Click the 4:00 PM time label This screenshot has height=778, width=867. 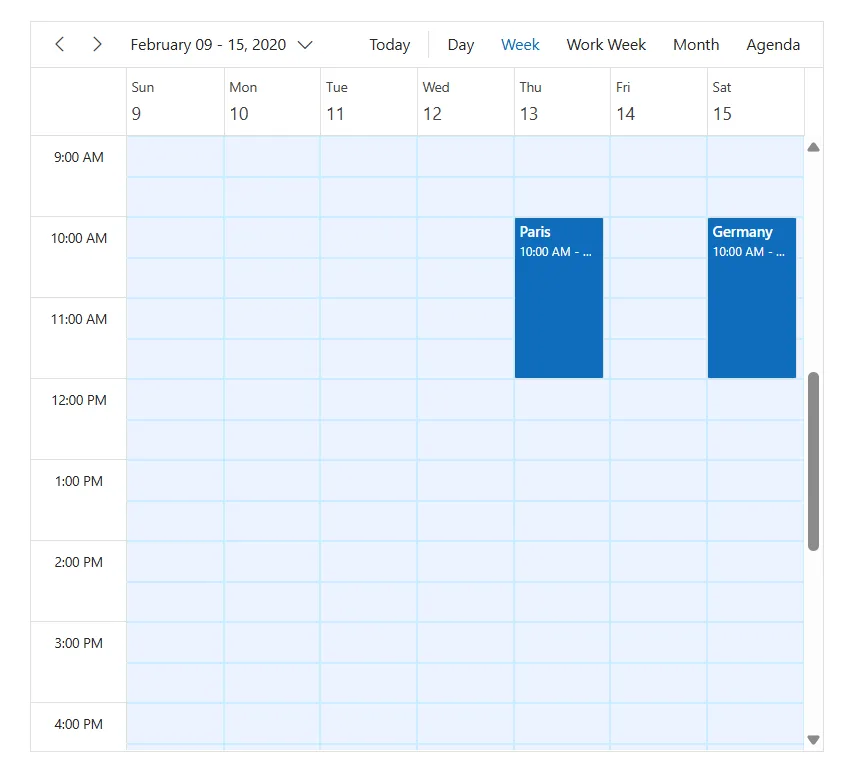click(79, 724)
